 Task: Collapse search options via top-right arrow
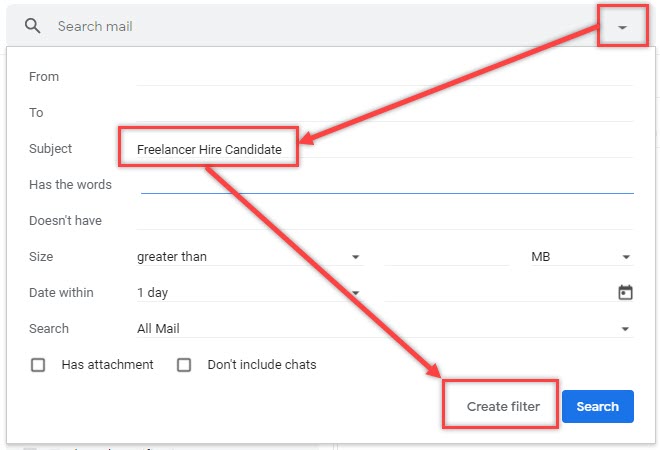pyautogui.click(x=622, y=27)
